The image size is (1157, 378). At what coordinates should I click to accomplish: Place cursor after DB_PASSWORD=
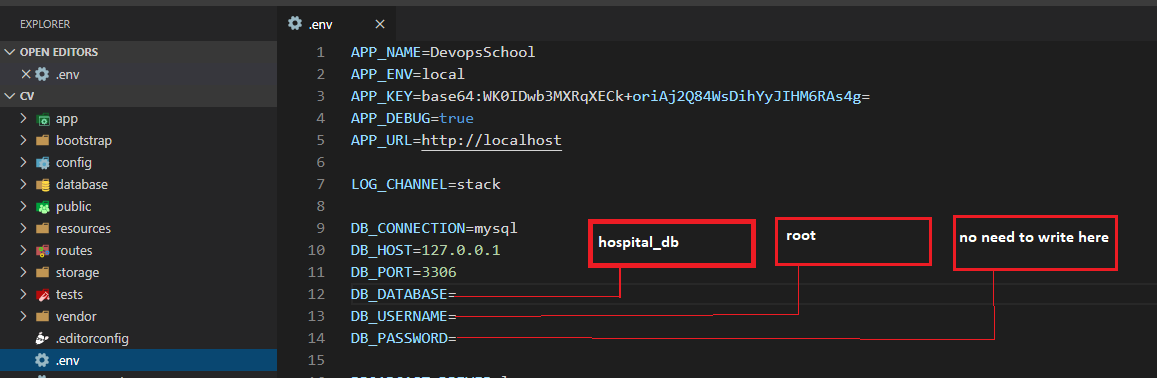tap(457, 338)
